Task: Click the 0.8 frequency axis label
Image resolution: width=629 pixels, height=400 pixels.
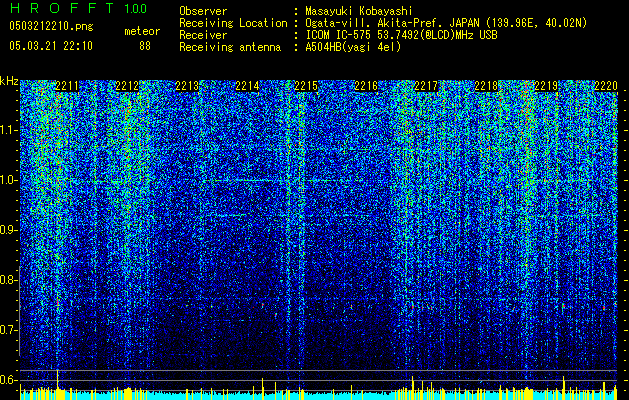Action: 9,280
